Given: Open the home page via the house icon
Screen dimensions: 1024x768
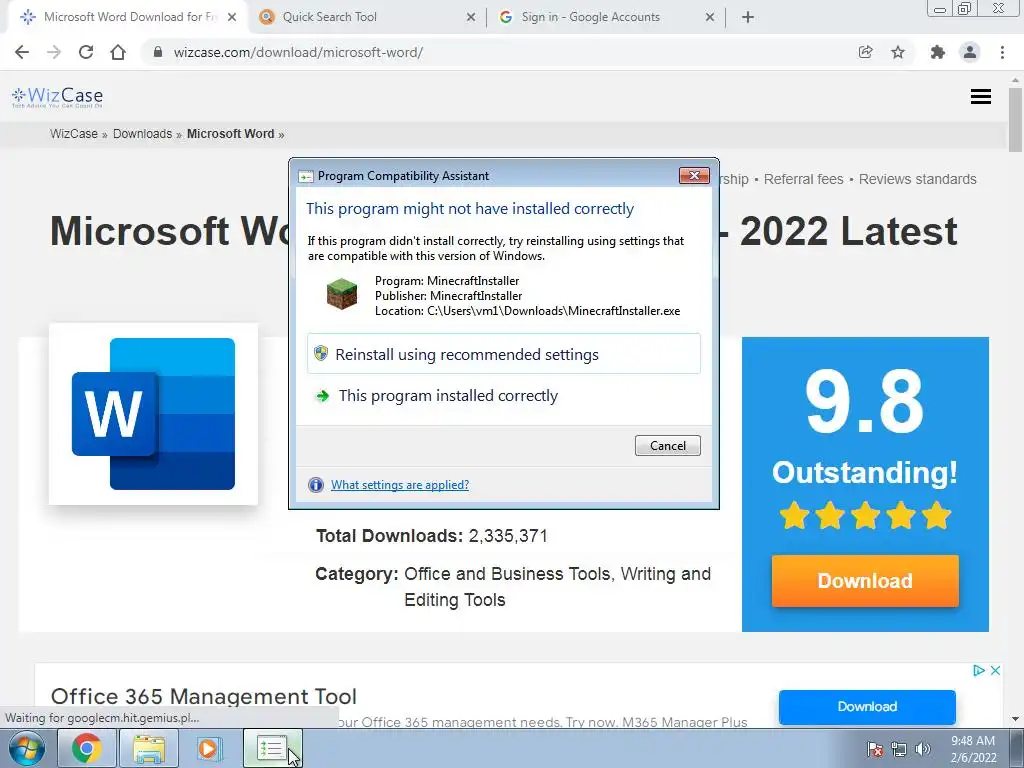Looking at the screenshot, I should (118, 52).
